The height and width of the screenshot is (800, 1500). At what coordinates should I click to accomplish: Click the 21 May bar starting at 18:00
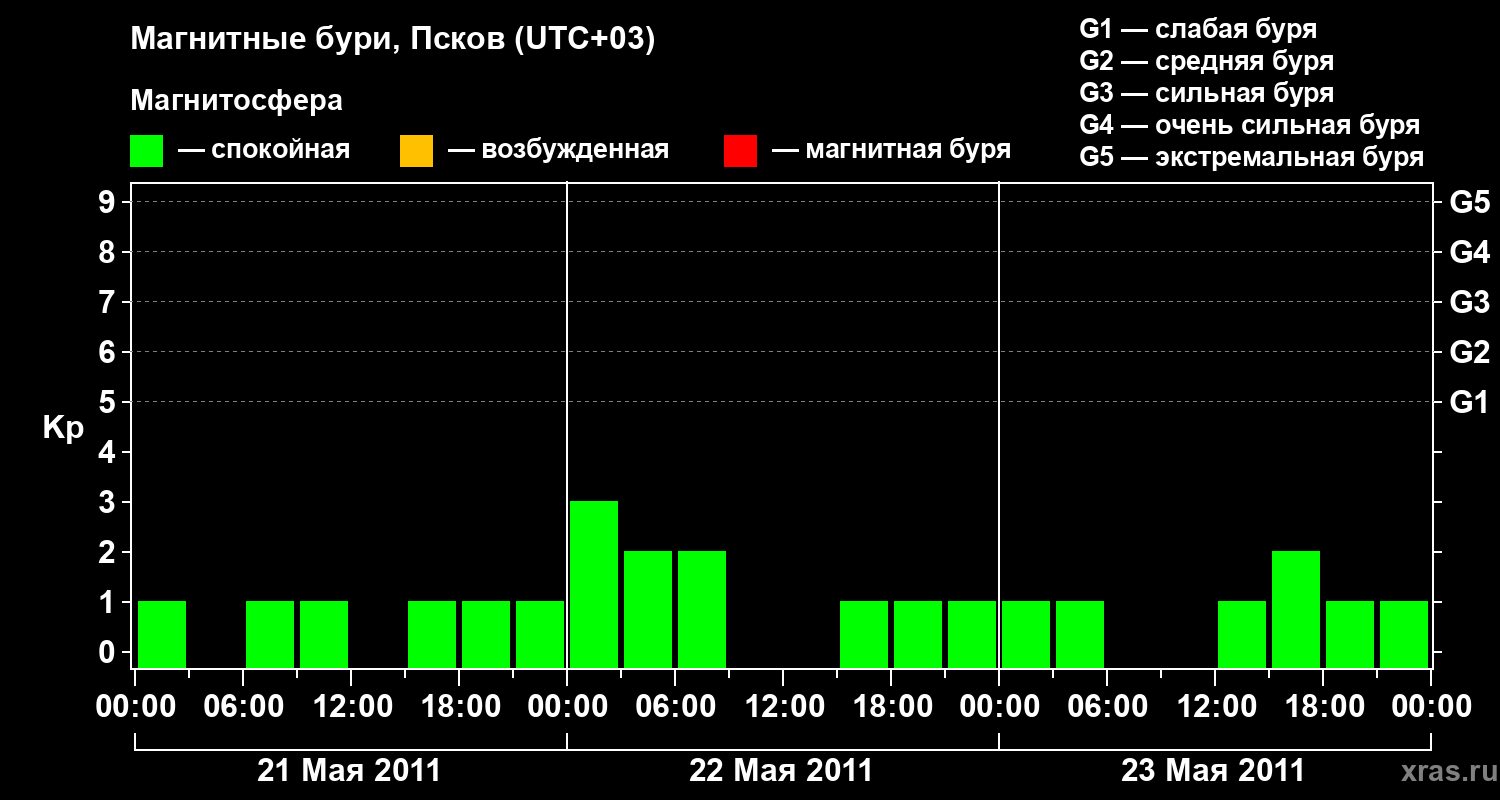[486, 634]
